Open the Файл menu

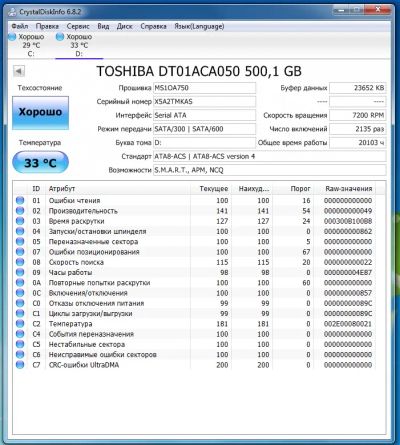click(x=20, y=26)
